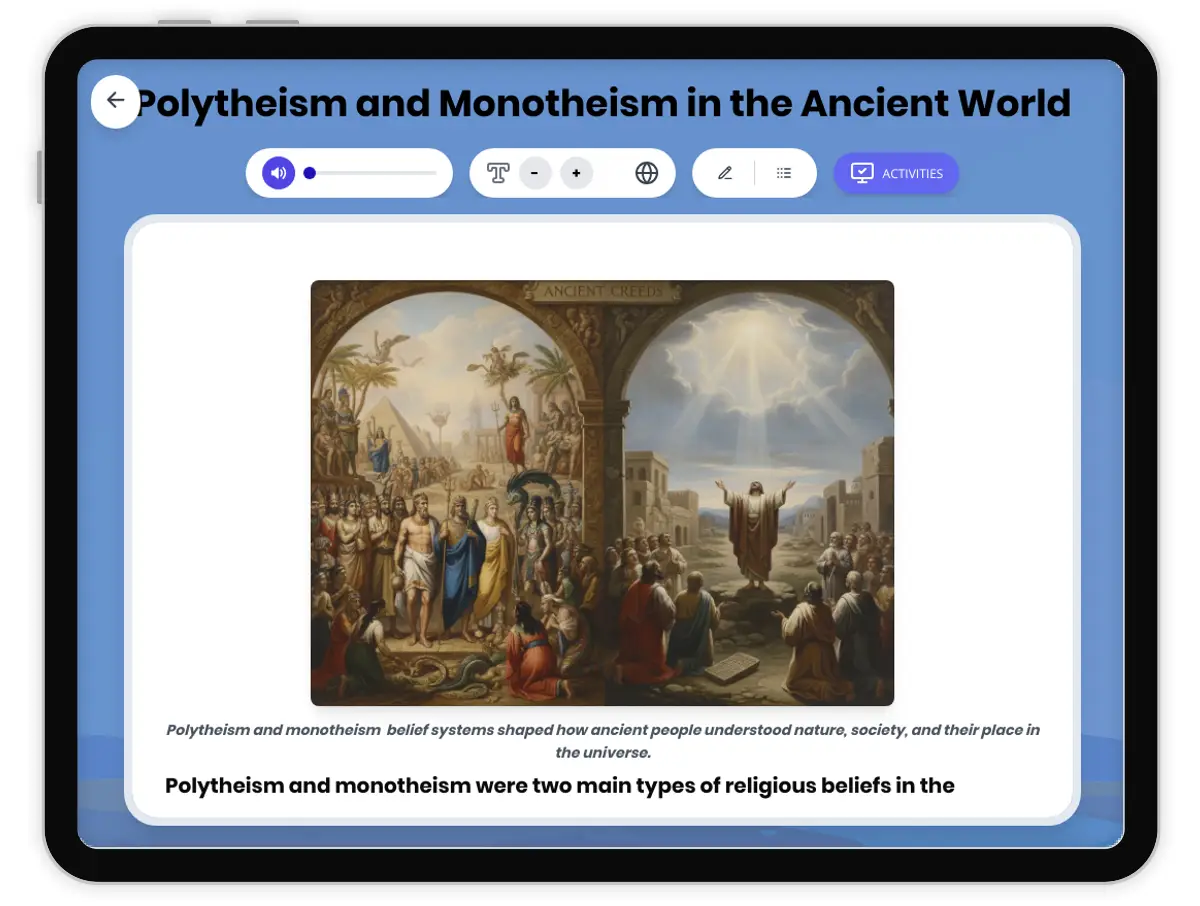Click the speaker icon to toggle narration

coord(276,172)
